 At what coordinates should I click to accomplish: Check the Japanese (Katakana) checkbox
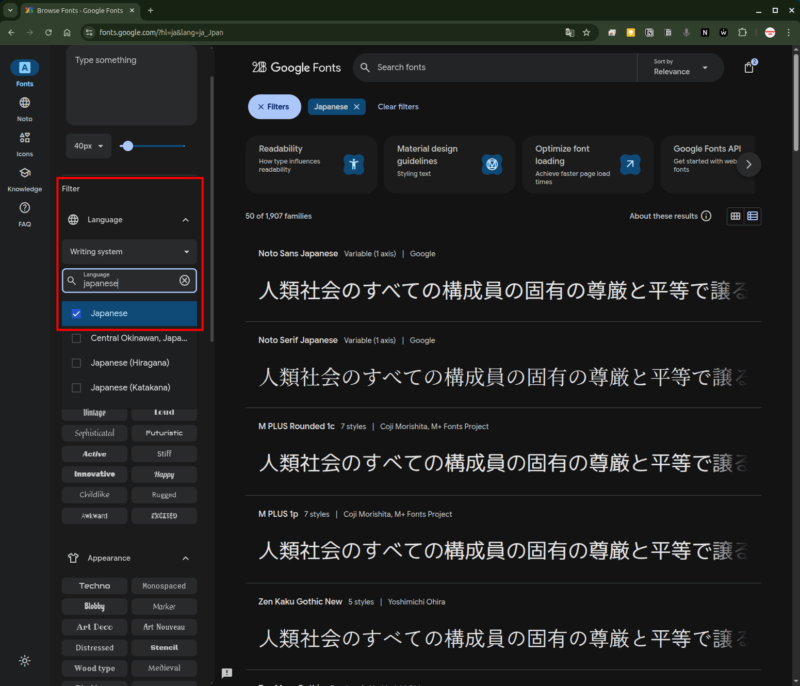76,387
